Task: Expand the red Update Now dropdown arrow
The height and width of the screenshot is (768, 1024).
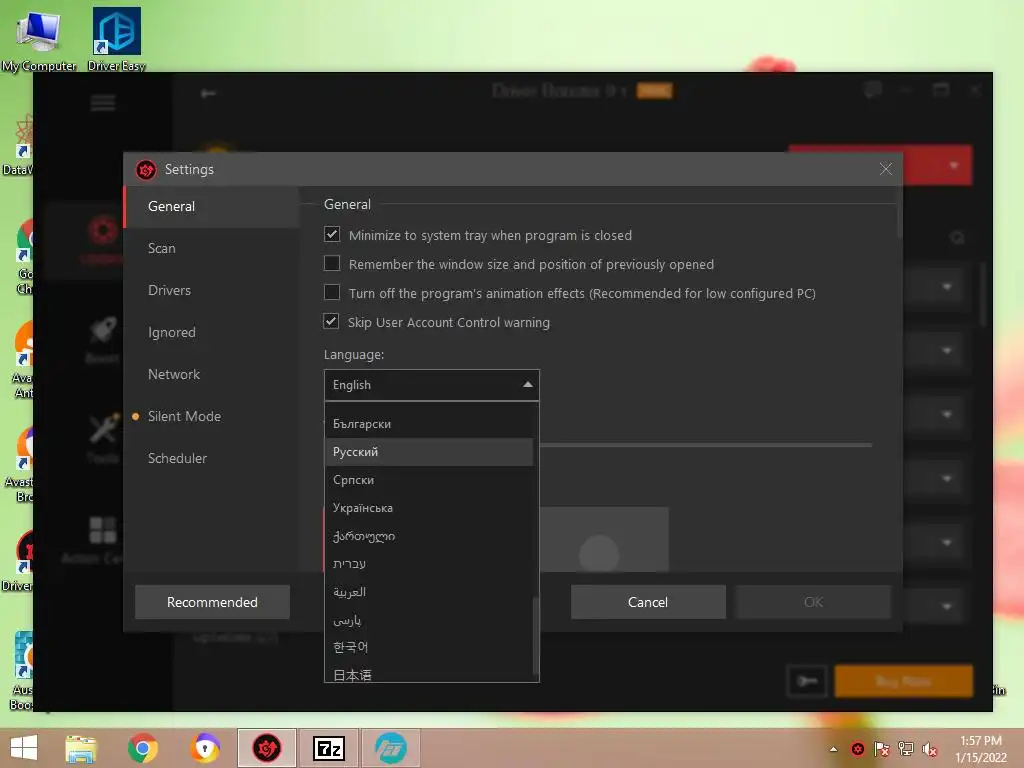Action: point(953,165)
